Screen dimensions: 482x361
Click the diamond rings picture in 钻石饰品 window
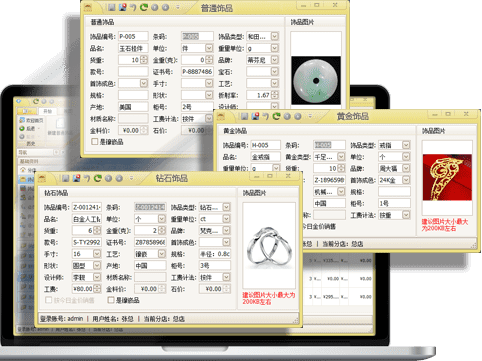(x=269, y=246)
